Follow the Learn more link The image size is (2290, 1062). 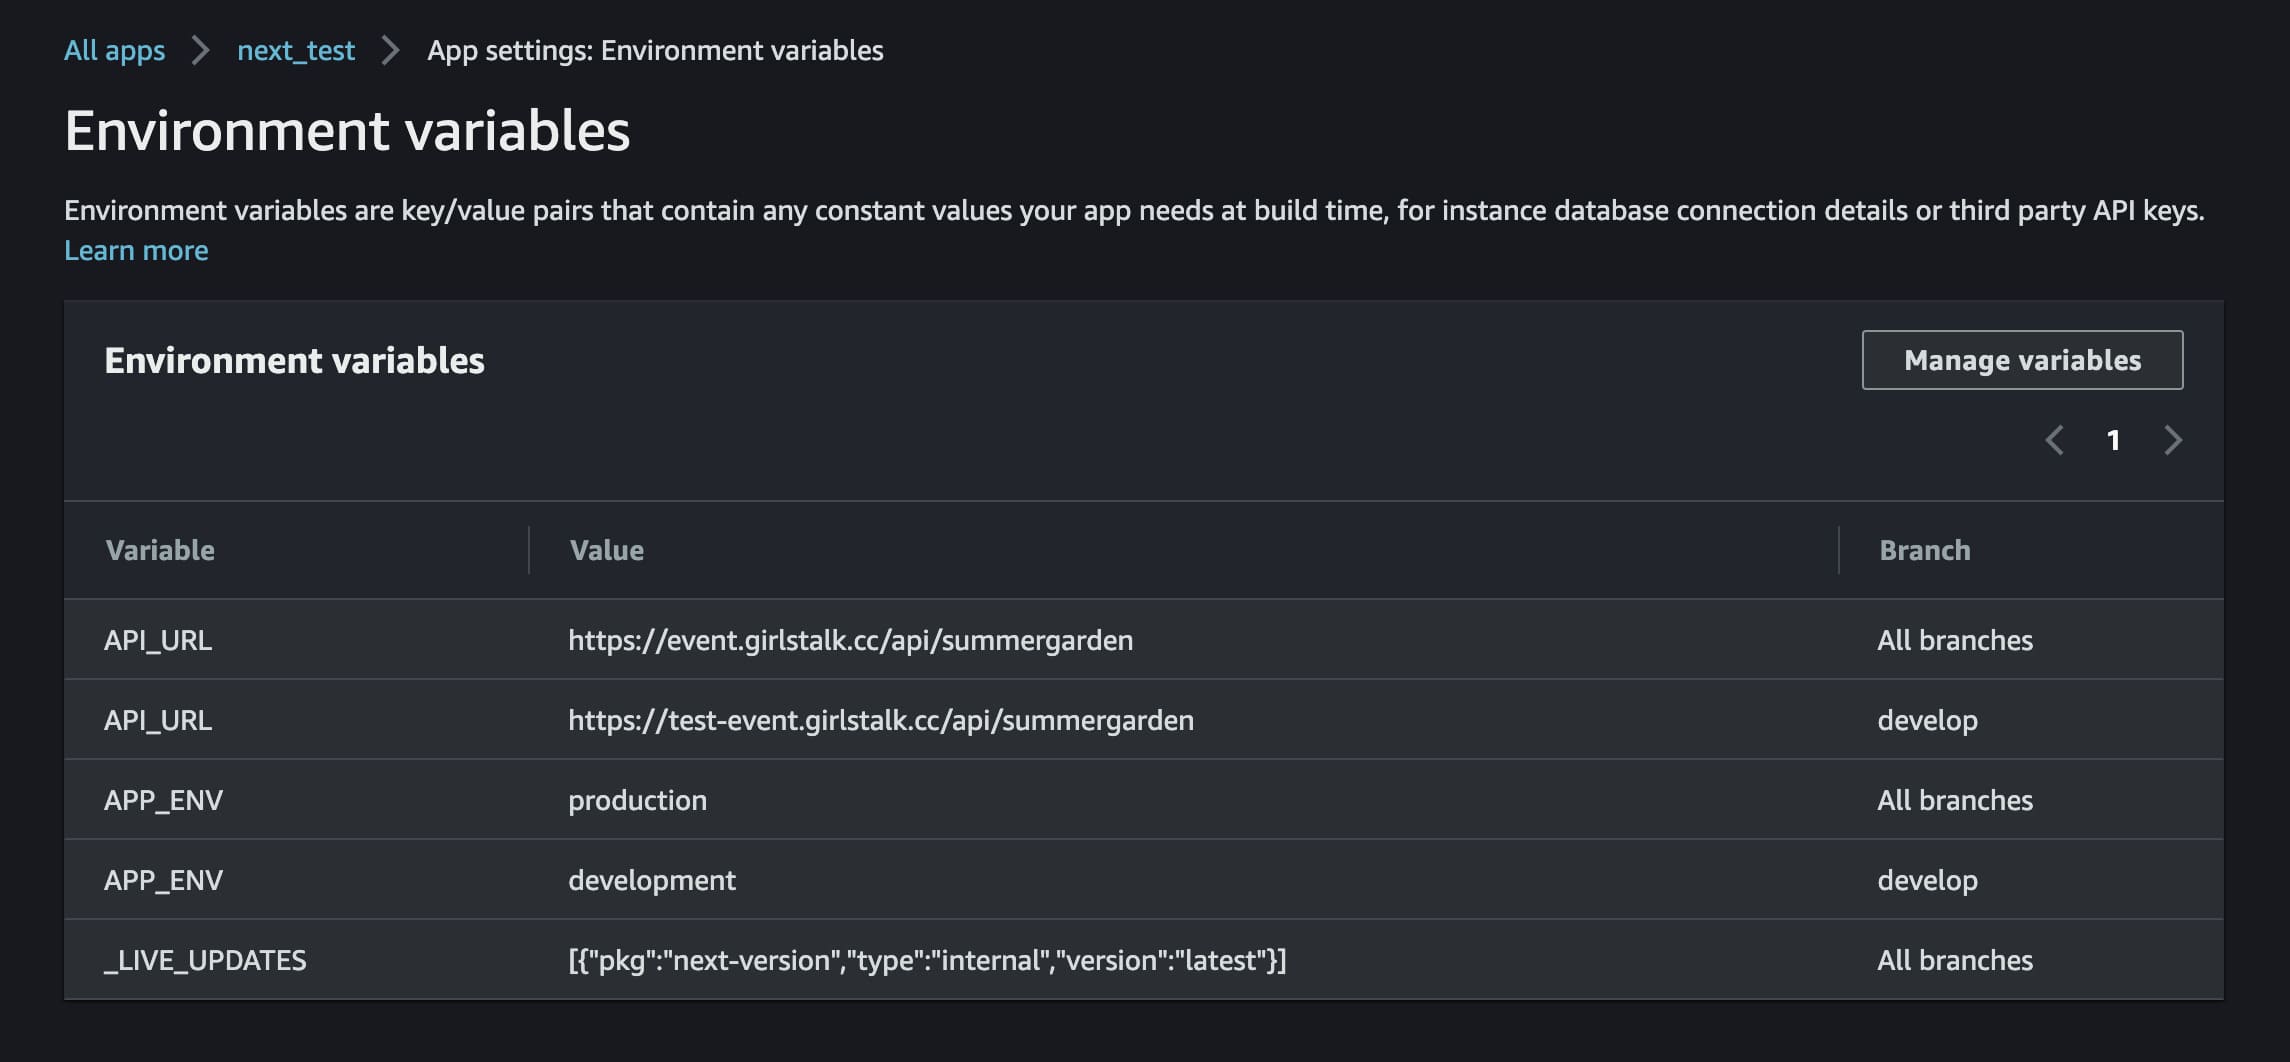point(136,250)
